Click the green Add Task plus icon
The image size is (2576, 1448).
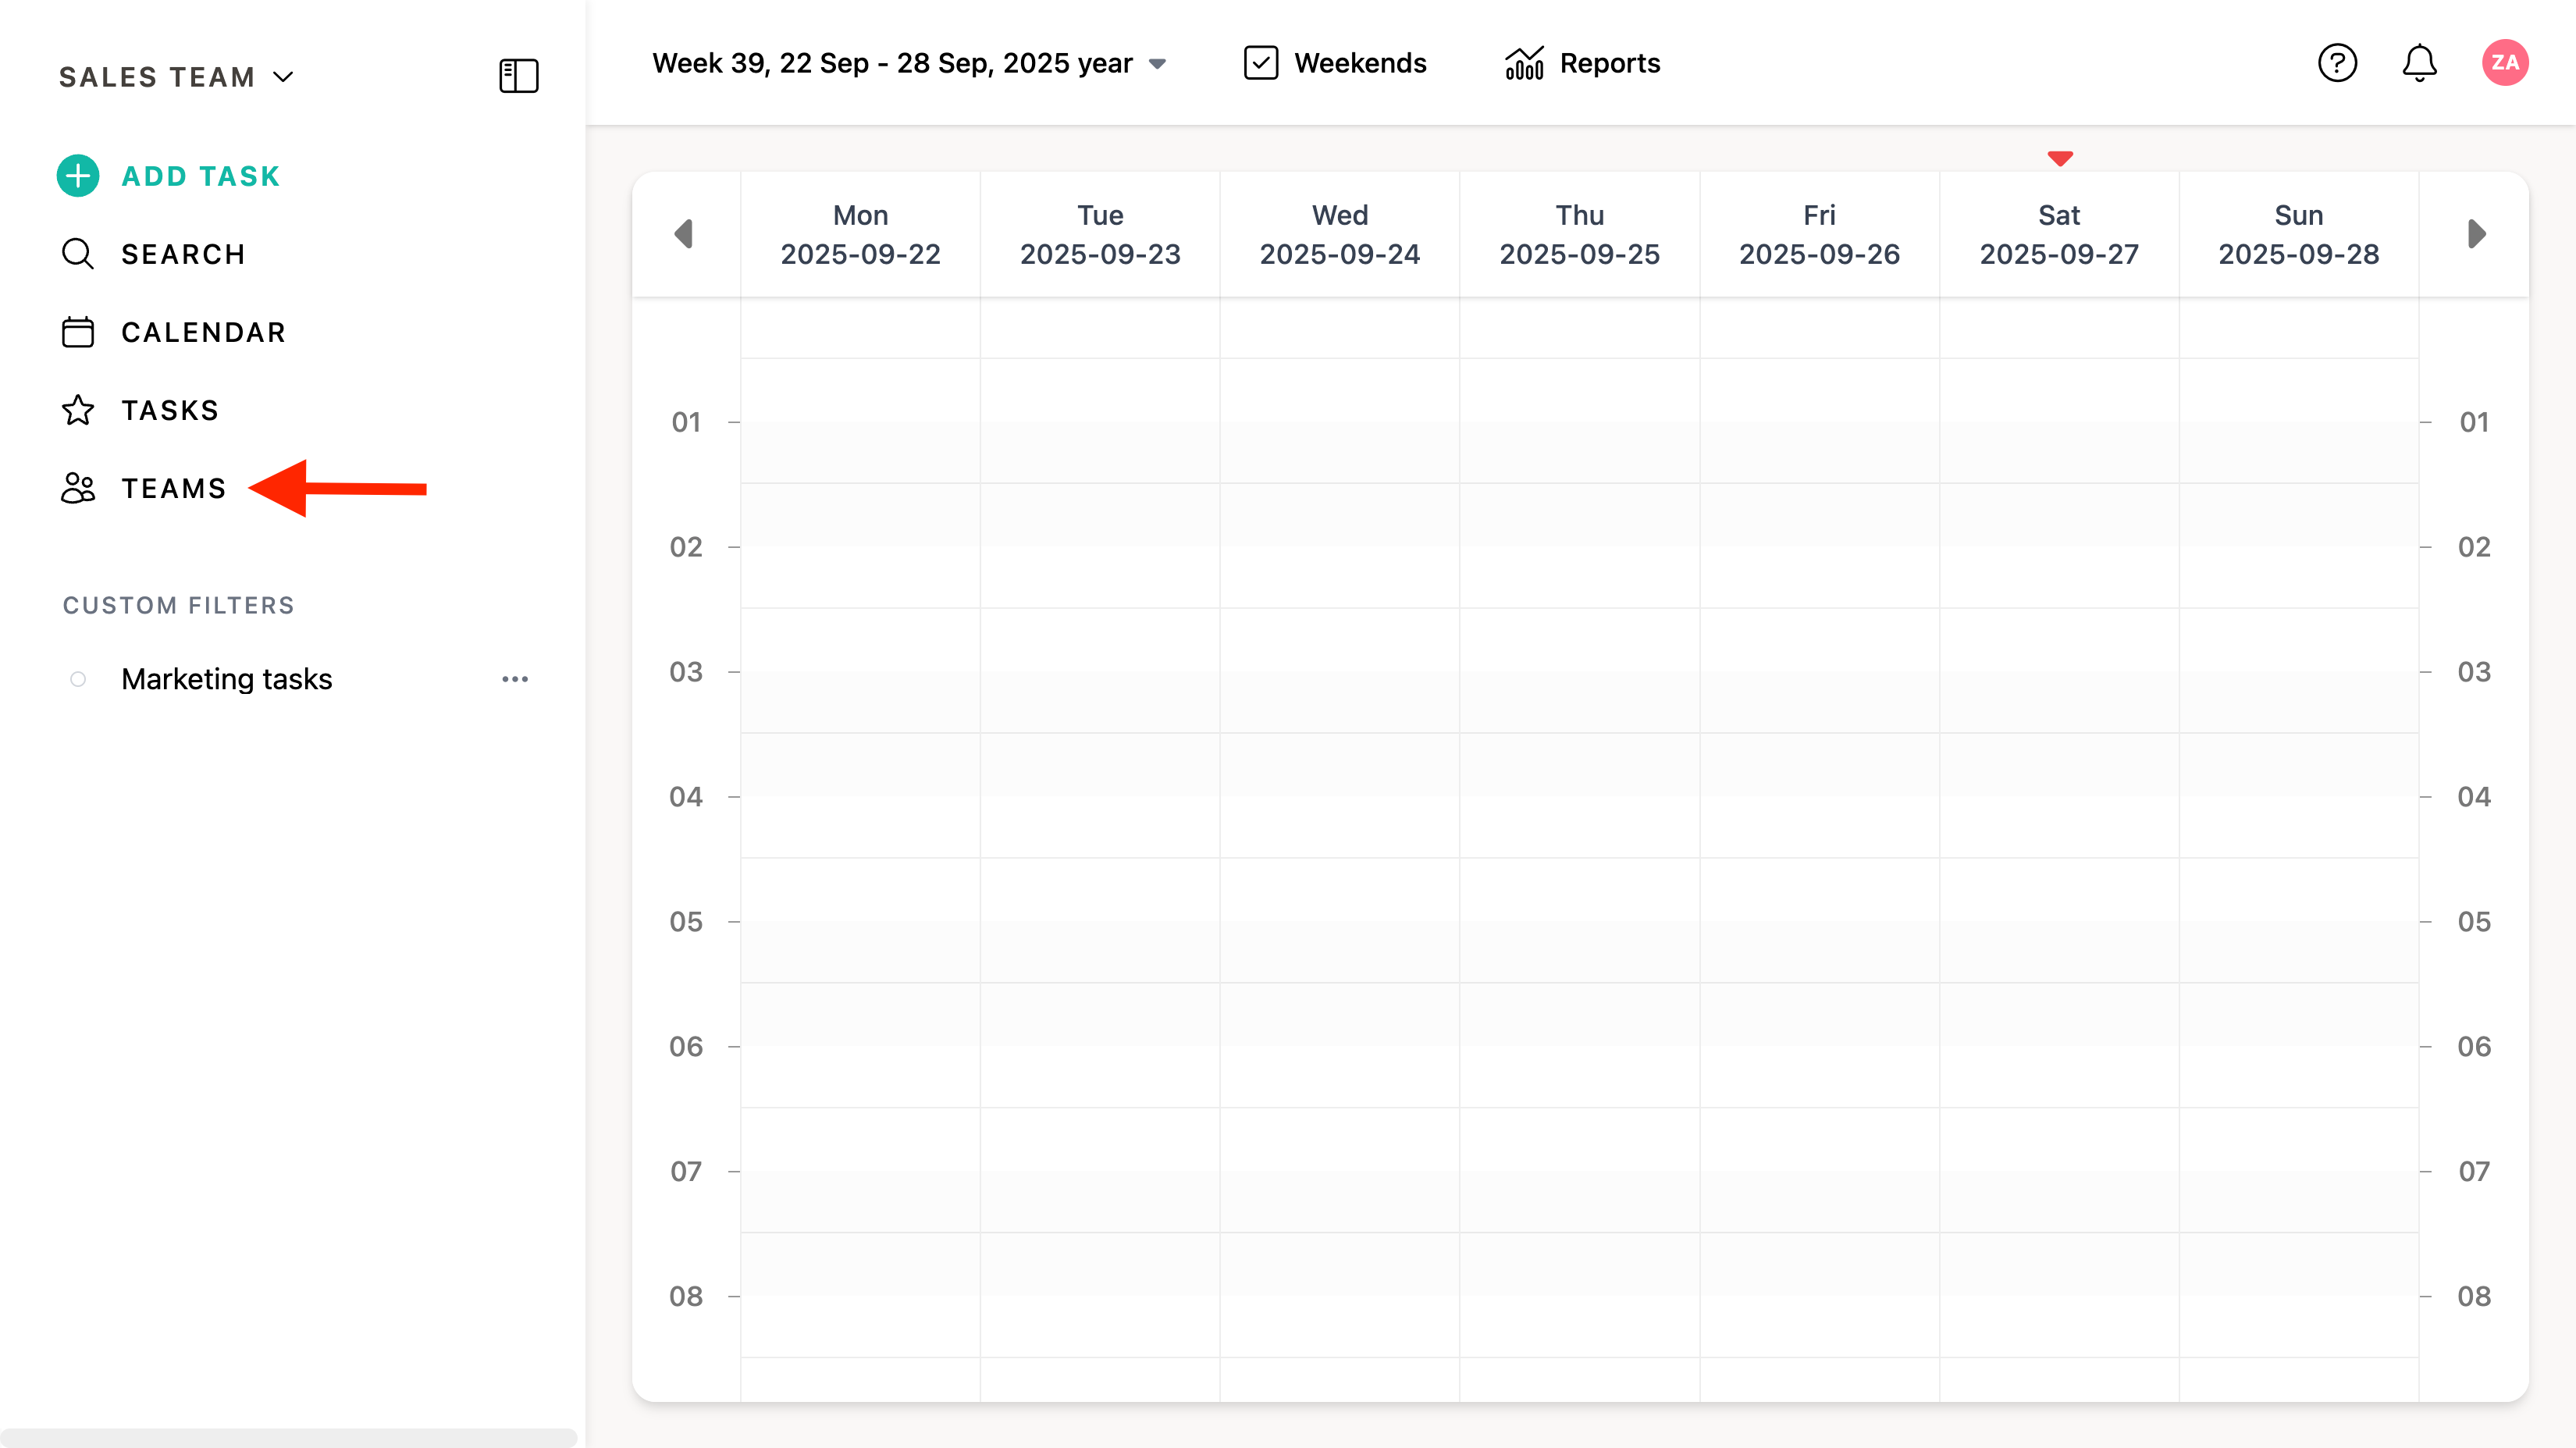[78, 176]
